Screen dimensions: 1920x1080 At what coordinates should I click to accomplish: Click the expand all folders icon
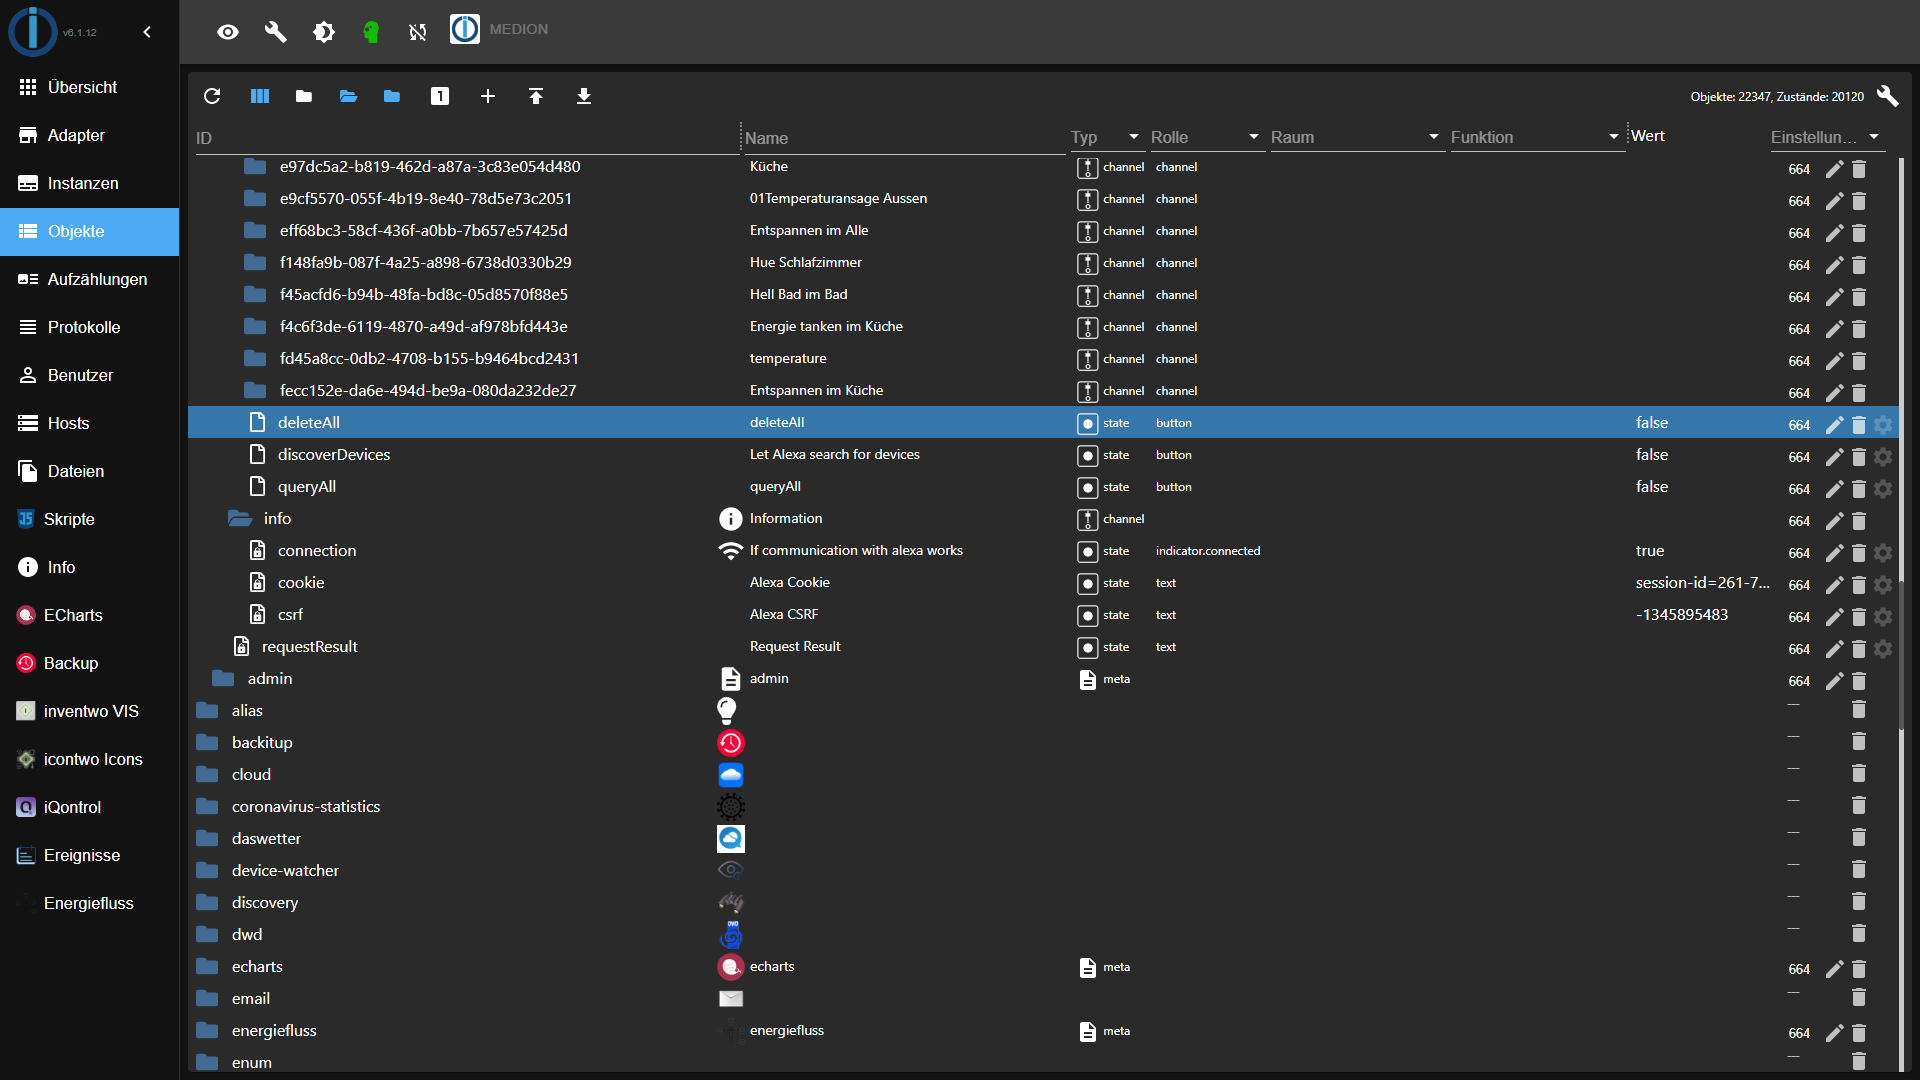click(x=348, y=96)
